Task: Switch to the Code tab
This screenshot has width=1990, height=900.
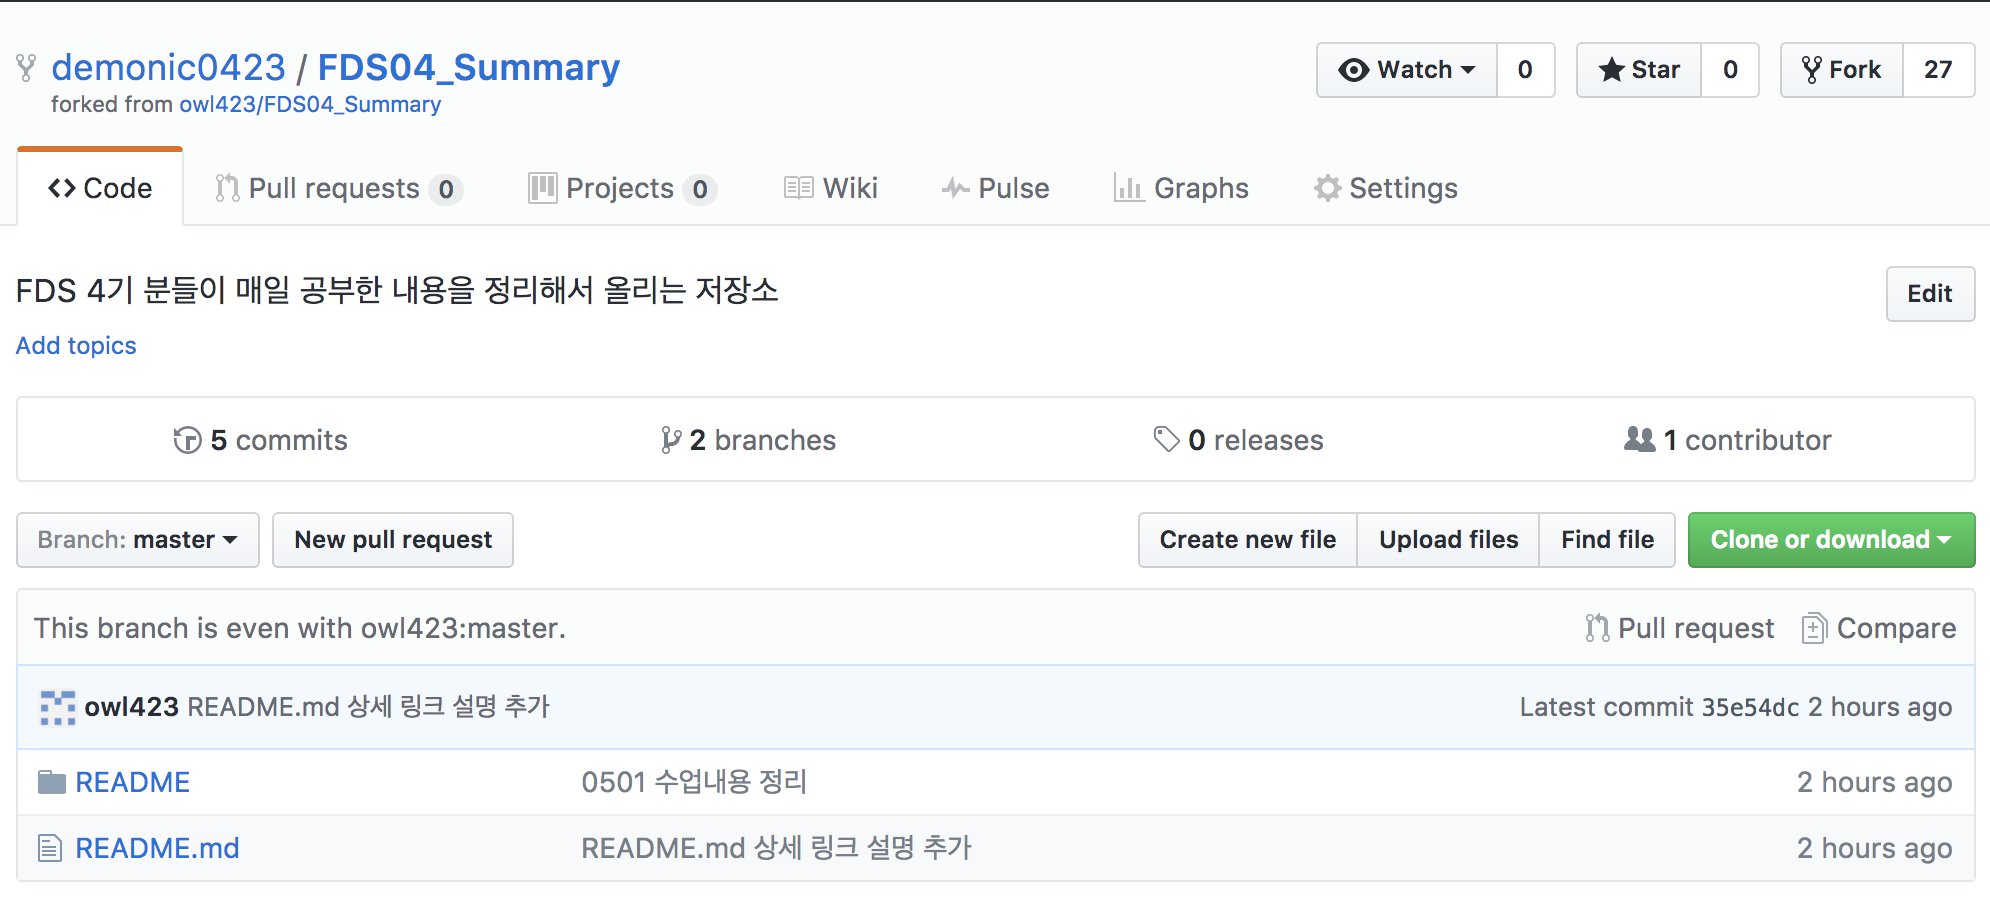Action: [x=100, y=188]
